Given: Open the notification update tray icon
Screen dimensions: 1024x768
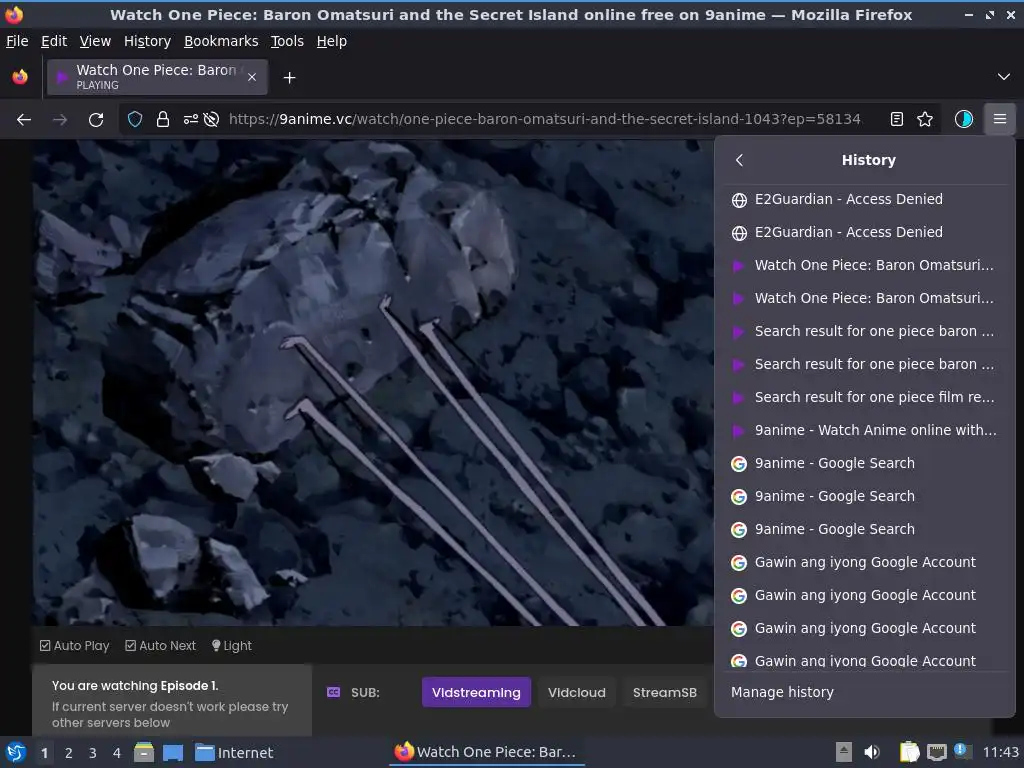Looking at the screenshot, I should point(961,750).
